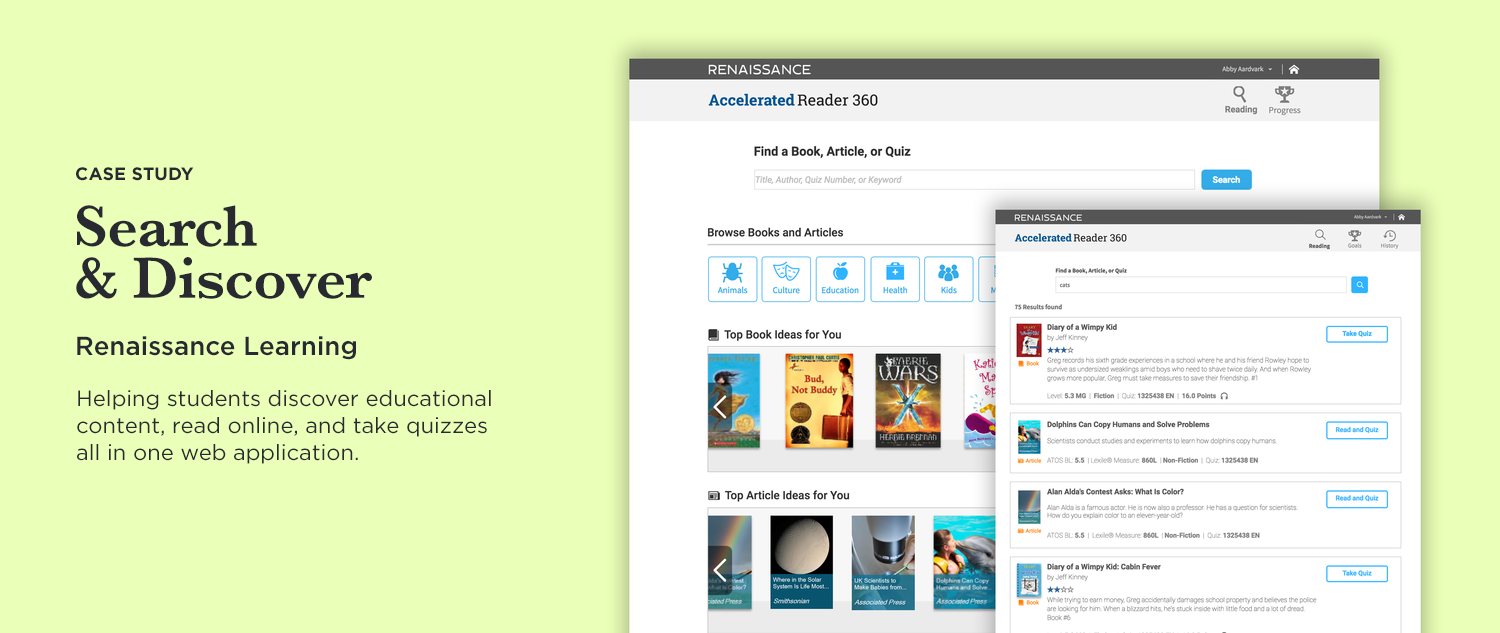Take Quiz for Cabin Fever book
The image size is (1500, 633).
click(x=1357, y=573)
